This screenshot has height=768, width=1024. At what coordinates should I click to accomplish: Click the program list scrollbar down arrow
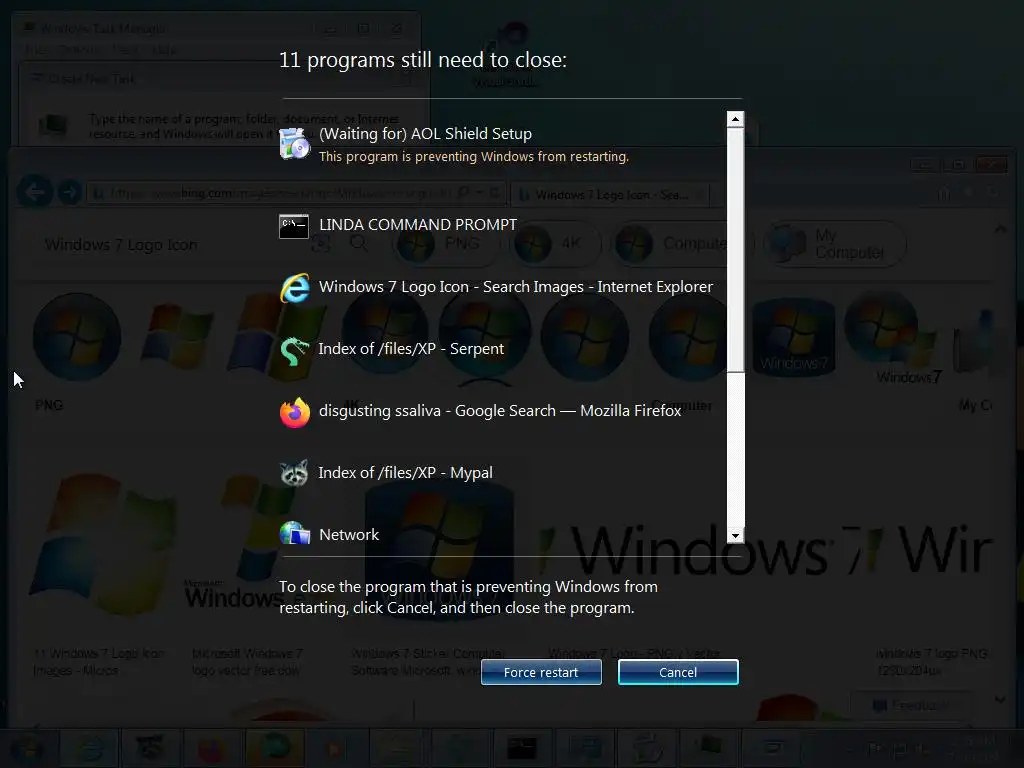click(735, 536)
